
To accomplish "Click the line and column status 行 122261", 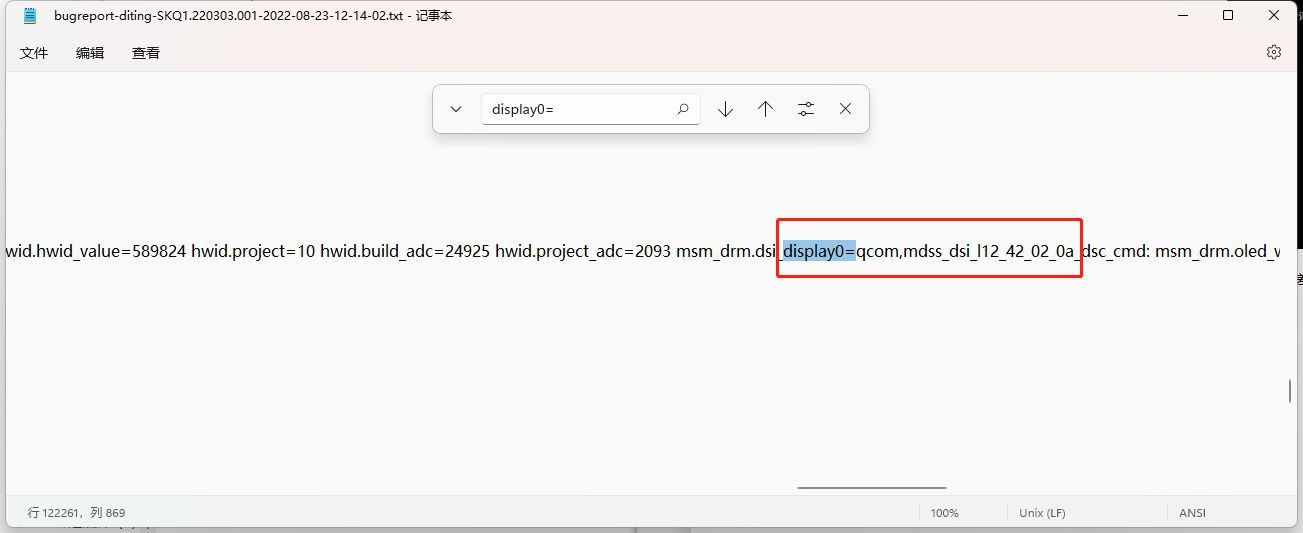I will click(76, 513).
